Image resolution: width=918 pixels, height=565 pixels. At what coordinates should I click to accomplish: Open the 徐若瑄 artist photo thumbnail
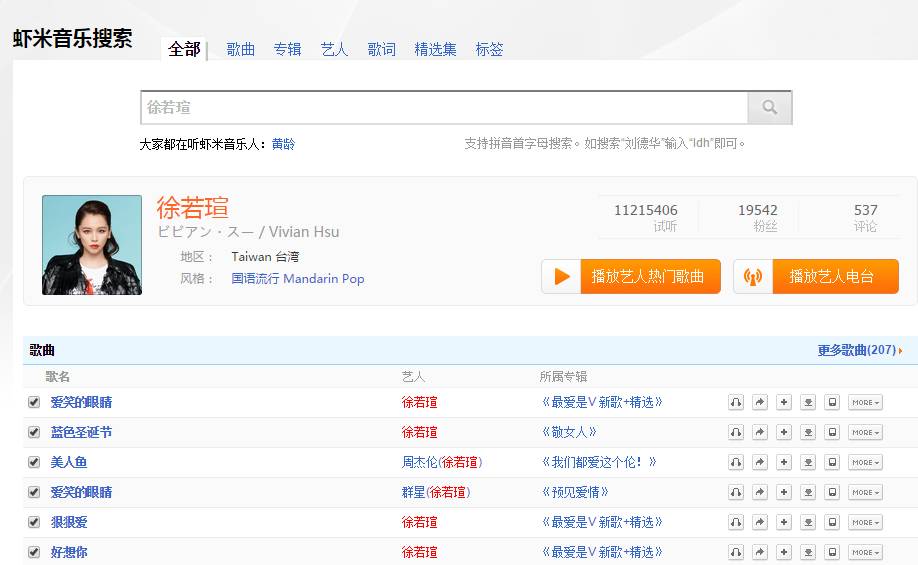(92, 245)
